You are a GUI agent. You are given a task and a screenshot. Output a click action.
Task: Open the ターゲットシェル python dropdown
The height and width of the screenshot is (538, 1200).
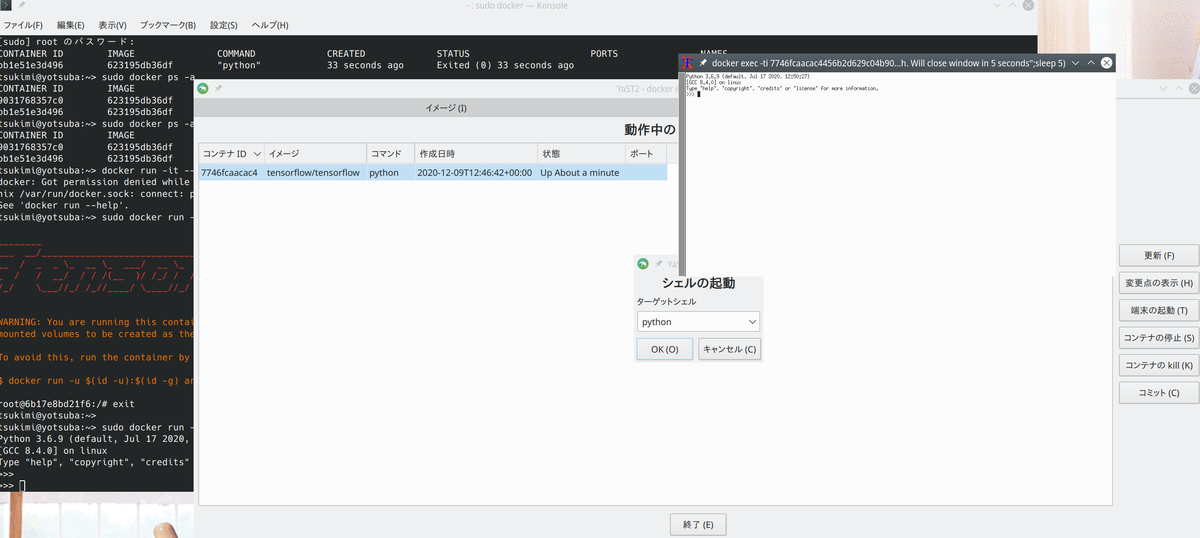click(698, 322)
